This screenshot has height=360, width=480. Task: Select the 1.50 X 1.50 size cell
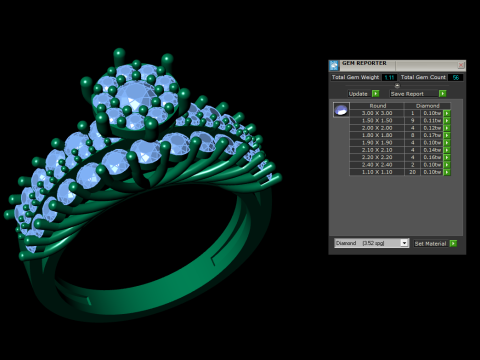tap(377, 121)
